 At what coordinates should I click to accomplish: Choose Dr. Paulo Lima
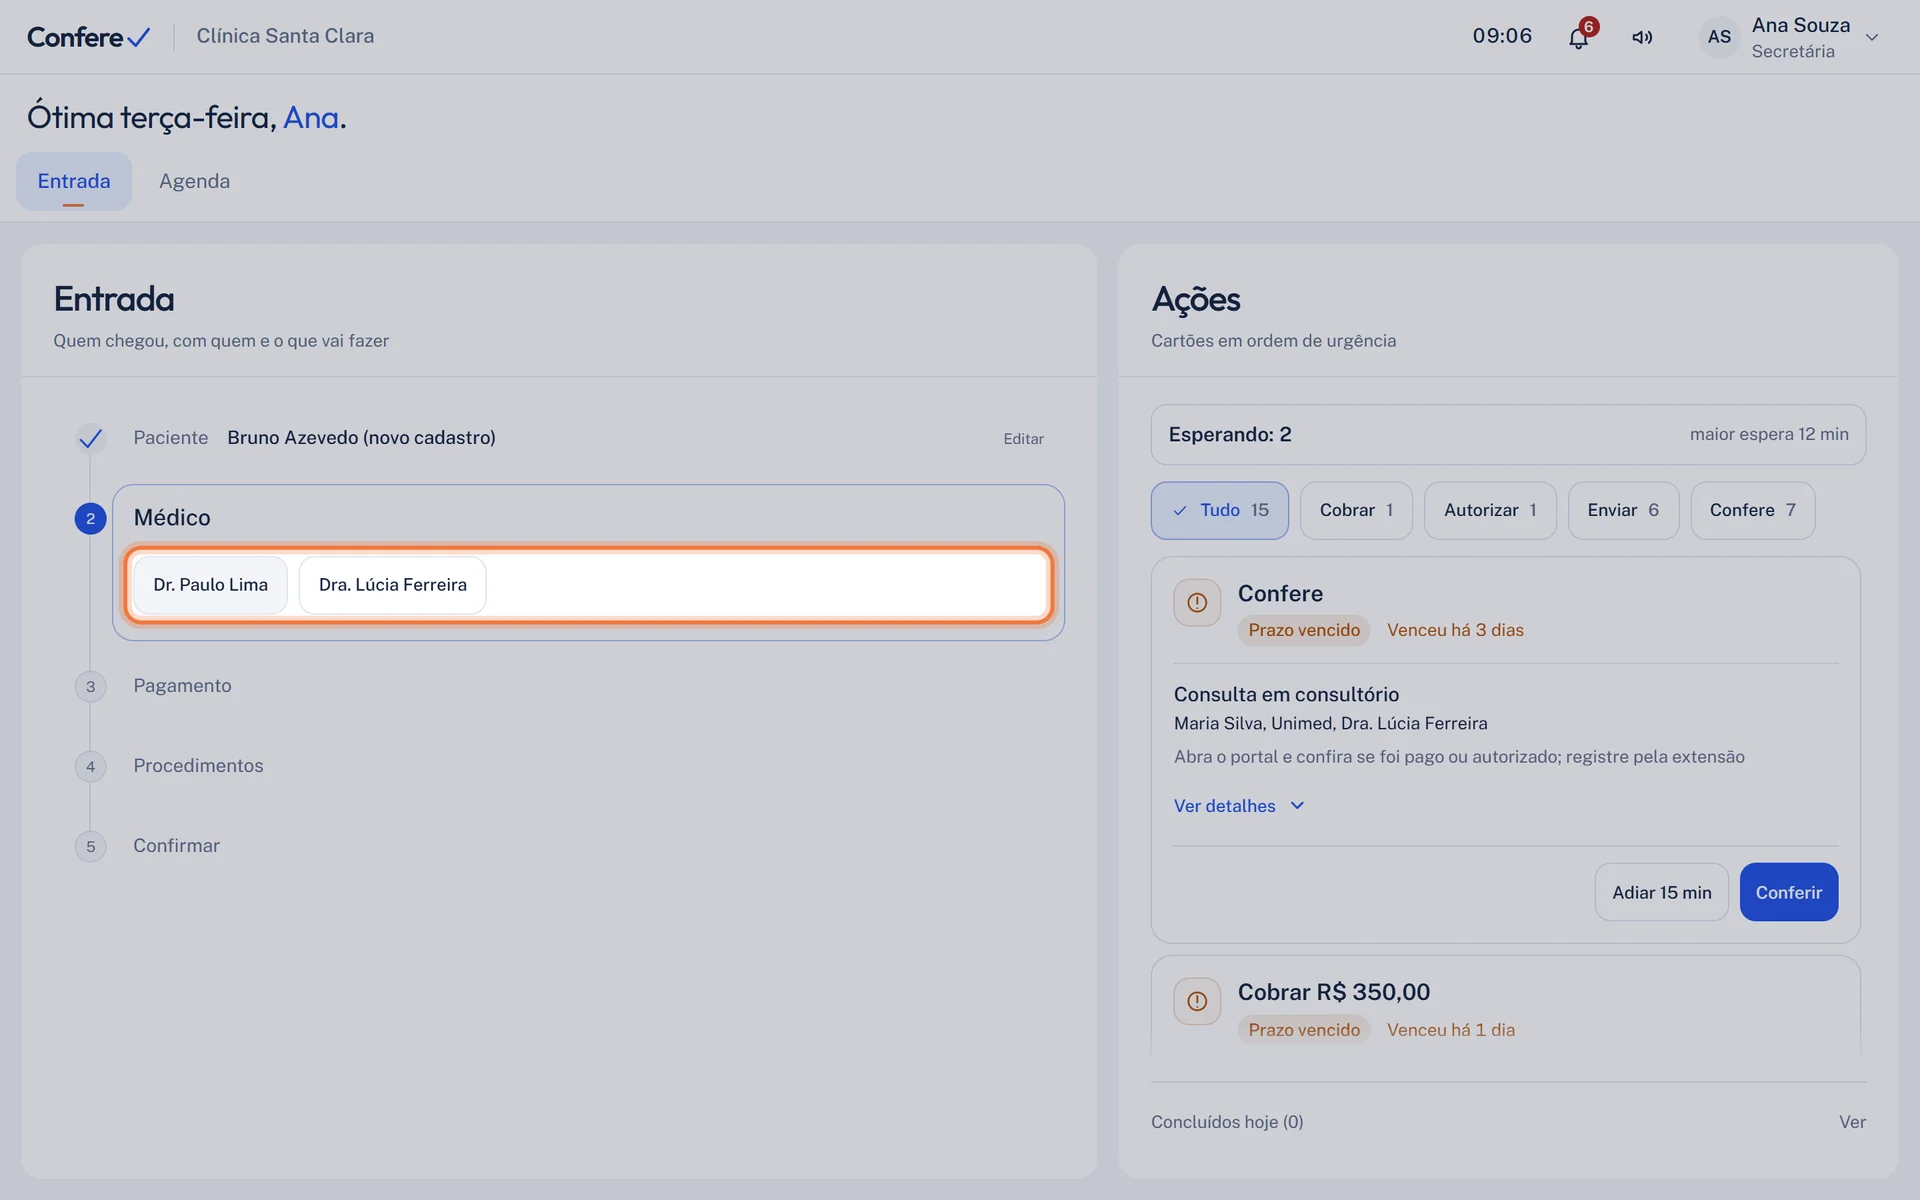point(210,585)
